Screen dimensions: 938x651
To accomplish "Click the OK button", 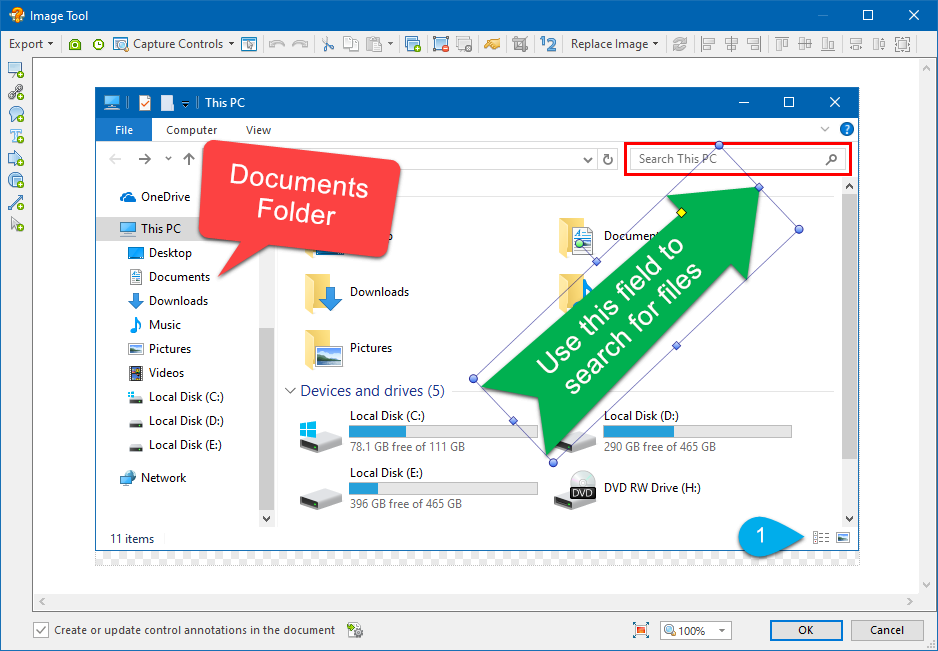I will click(x=806, y=630).
